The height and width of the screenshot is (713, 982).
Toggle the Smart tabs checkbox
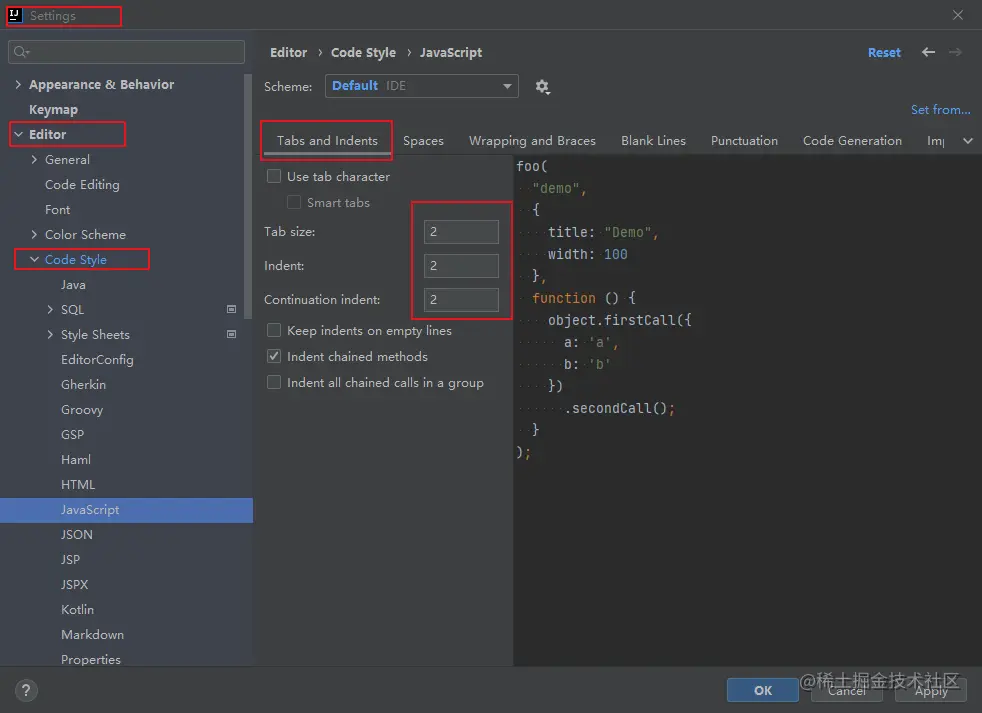pyautogui.click(x=294, y=202)
